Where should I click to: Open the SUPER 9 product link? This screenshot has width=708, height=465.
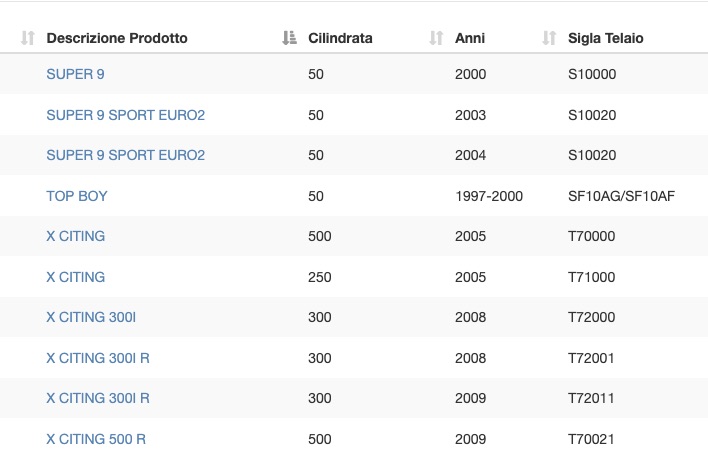click(x=75, y=74)
